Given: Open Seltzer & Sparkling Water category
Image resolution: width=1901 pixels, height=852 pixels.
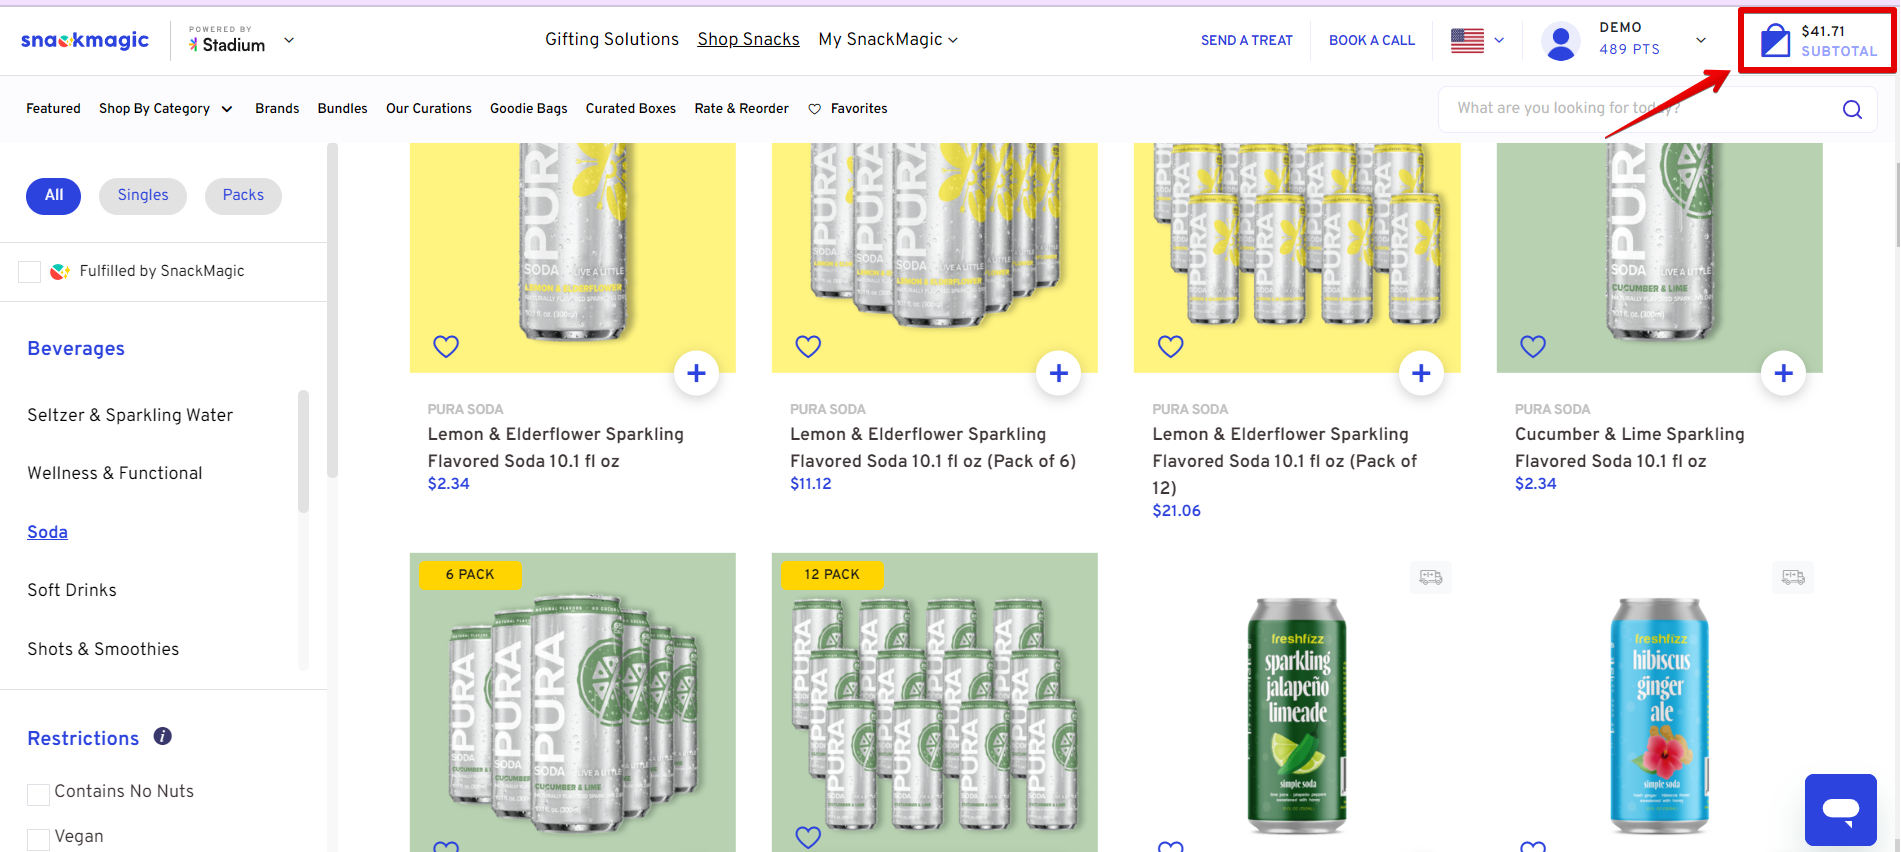Looking at the screenshot, I should click(130, 415).
